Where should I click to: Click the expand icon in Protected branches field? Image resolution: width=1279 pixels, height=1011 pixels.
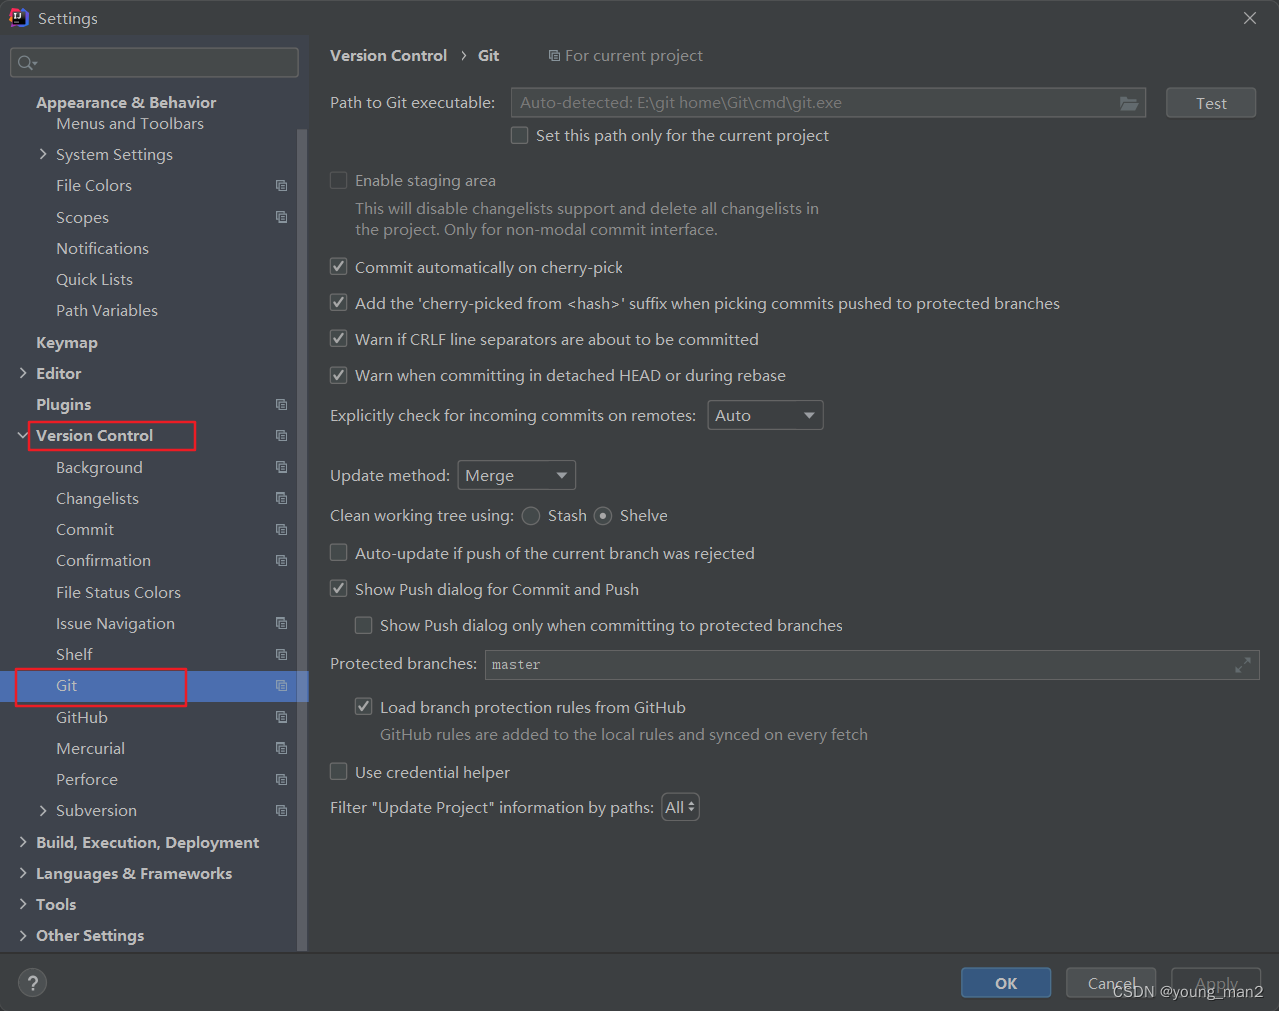pyautogui.click(x=1243, y=665)
